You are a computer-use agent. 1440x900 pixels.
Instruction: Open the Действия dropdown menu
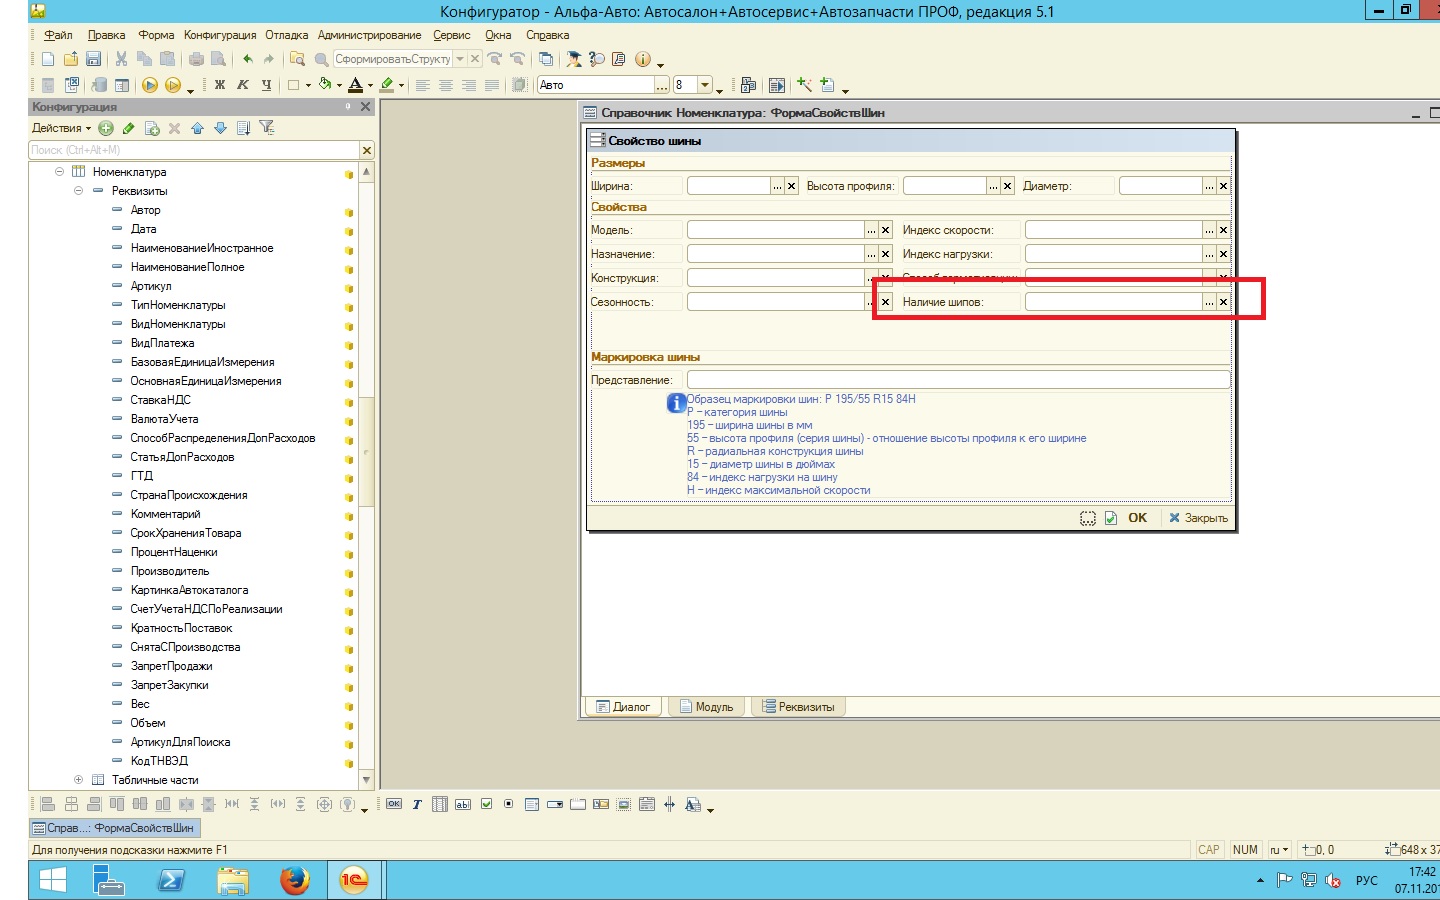61,128
